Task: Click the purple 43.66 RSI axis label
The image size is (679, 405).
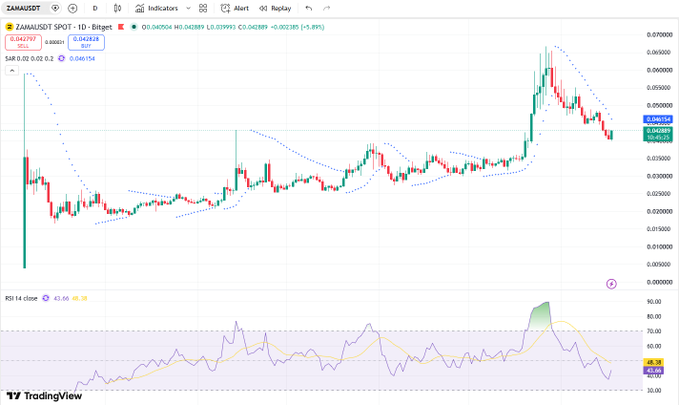Action: click(653, 370)
